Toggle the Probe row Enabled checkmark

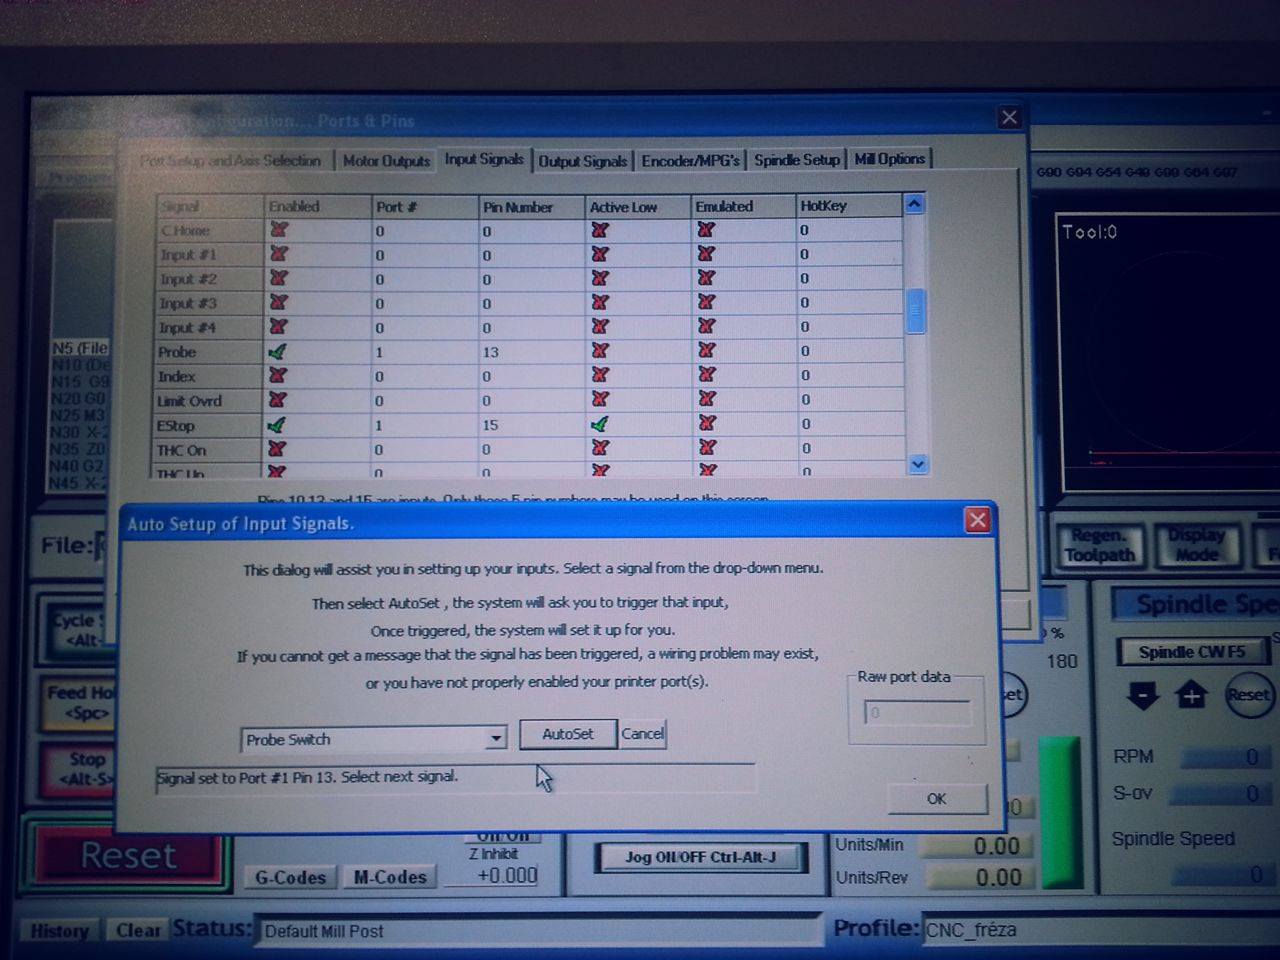pos(278,352)
